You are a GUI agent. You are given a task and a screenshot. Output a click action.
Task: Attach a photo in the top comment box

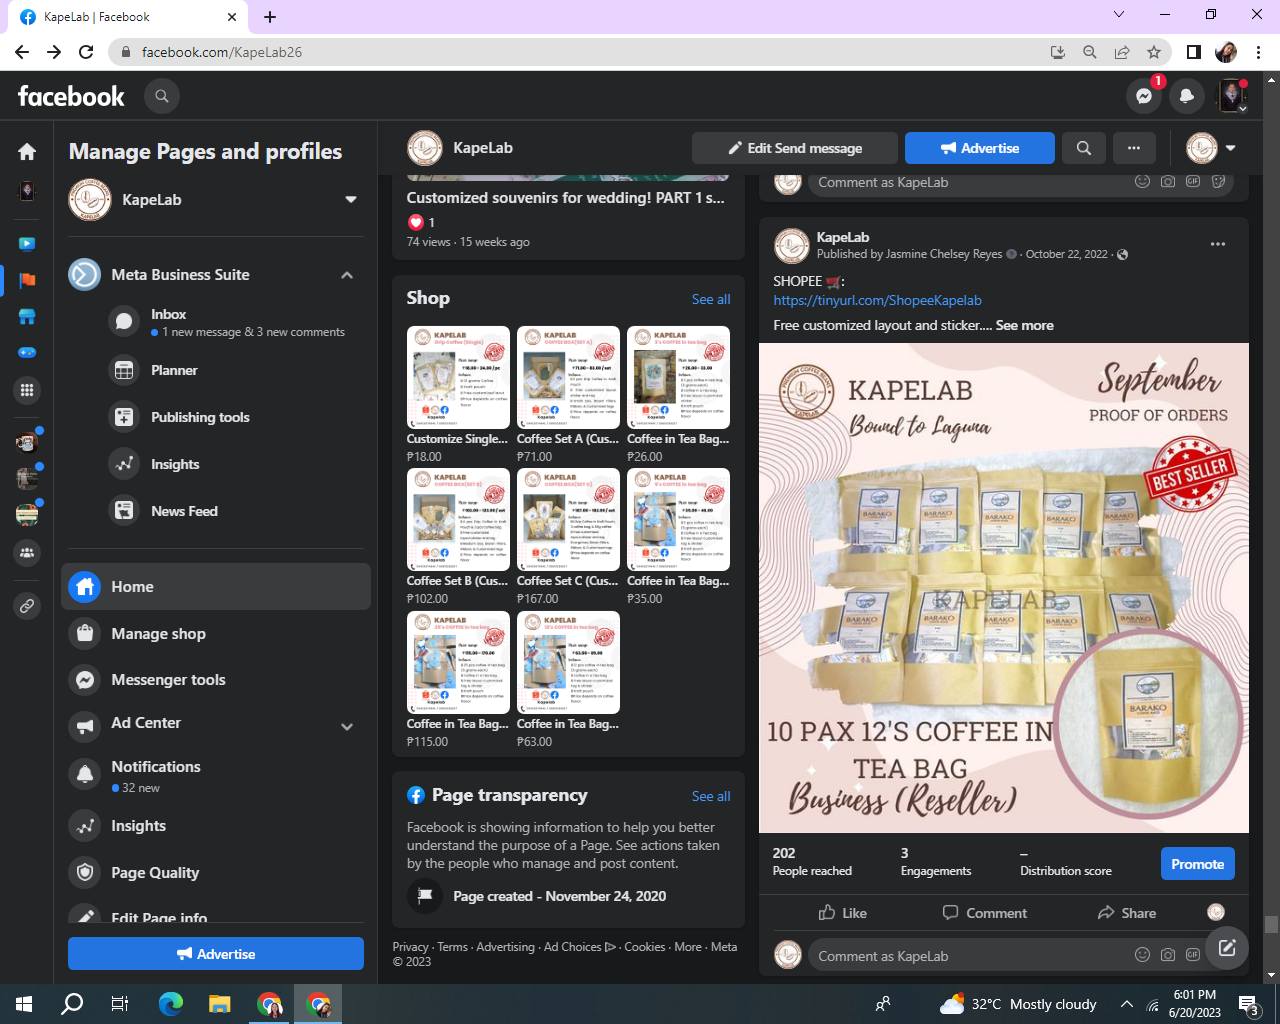tap(1168, 182)
